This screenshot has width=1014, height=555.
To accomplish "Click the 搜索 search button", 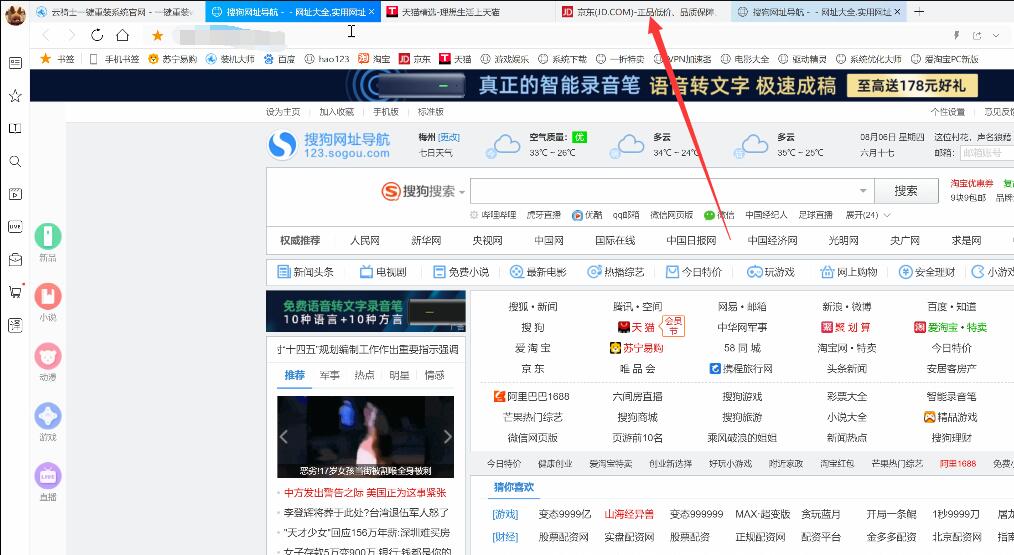I will point(906,191).
